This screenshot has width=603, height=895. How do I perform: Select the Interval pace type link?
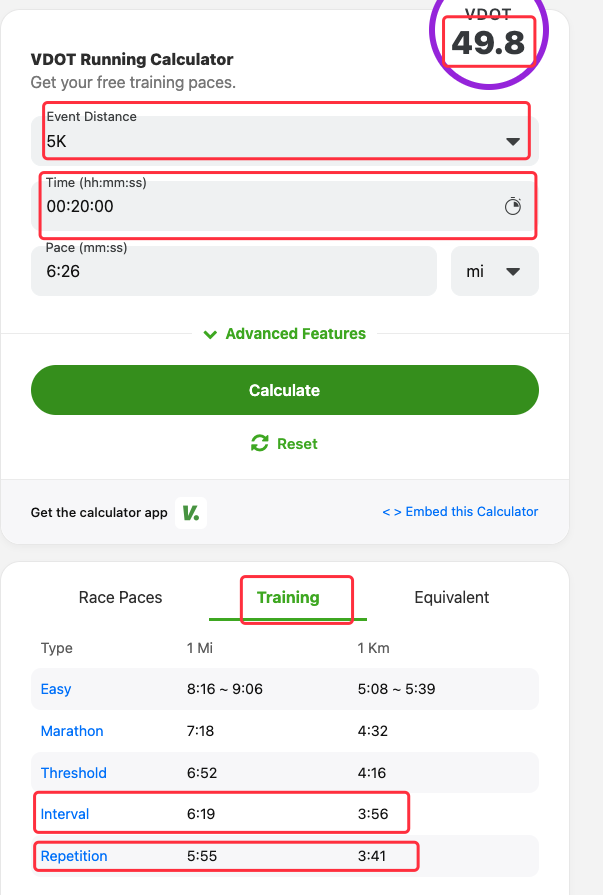click(65, 814)
